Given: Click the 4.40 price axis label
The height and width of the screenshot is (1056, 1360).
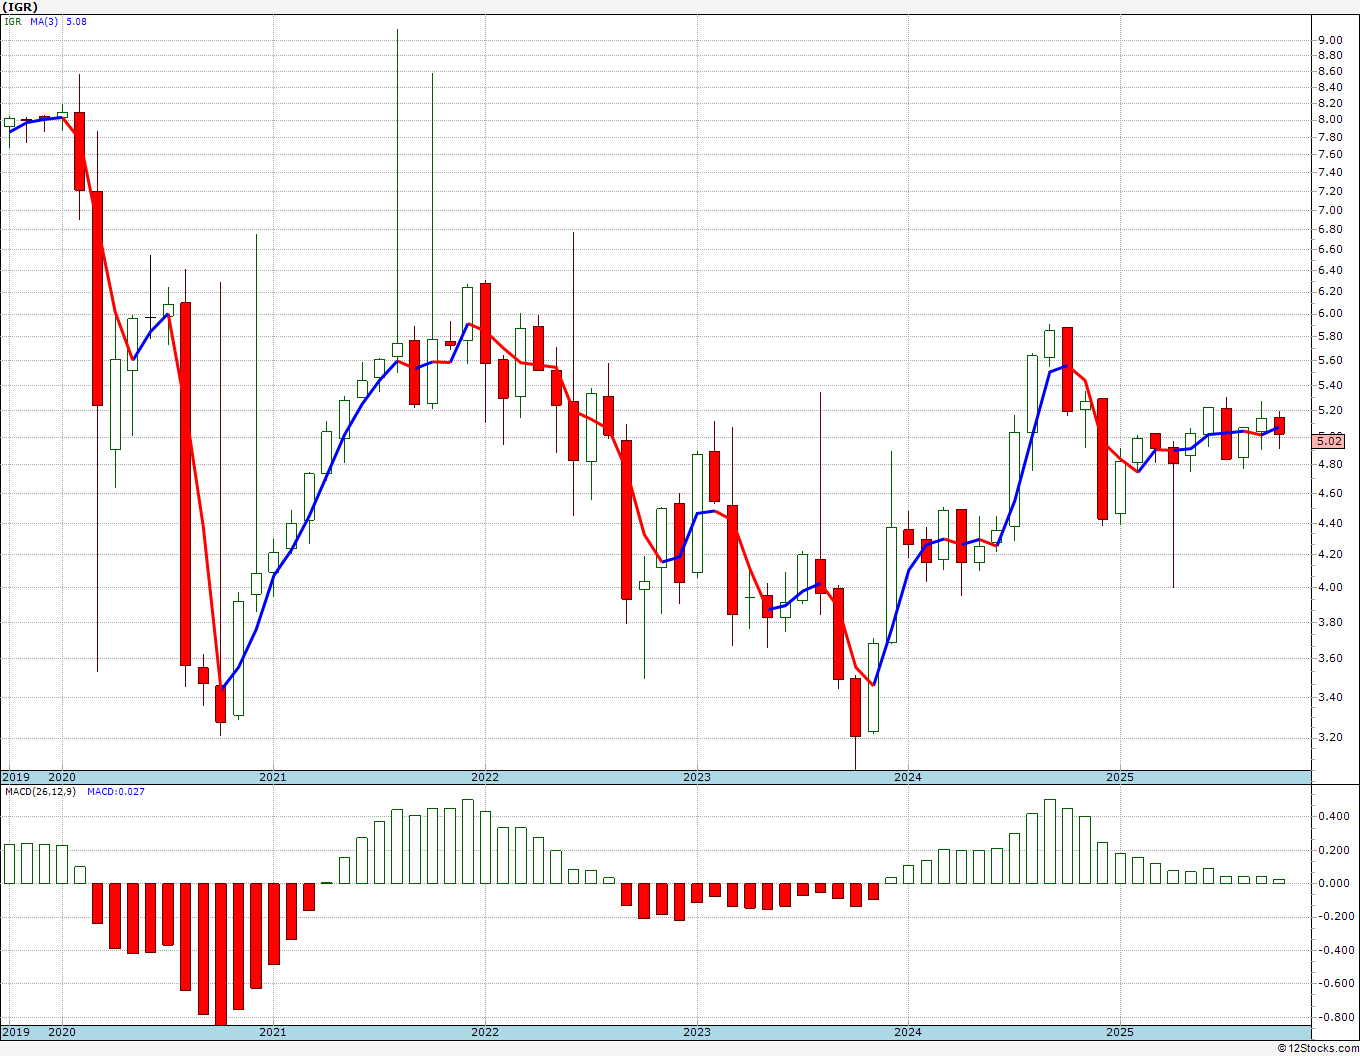Looking at the screenshot, I should click(x=1330, y=523).
